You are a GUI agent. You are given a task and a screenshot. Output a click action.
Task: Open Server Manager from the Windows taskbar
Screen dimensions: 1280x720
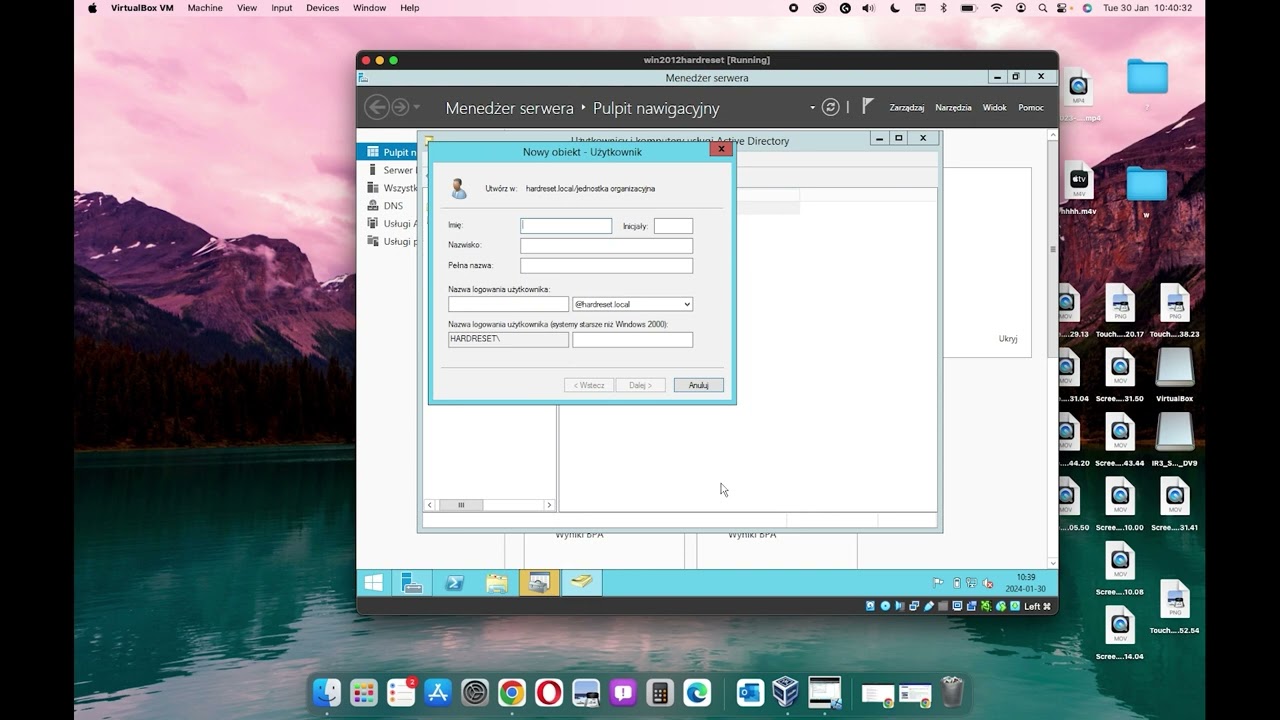[411, 583]
